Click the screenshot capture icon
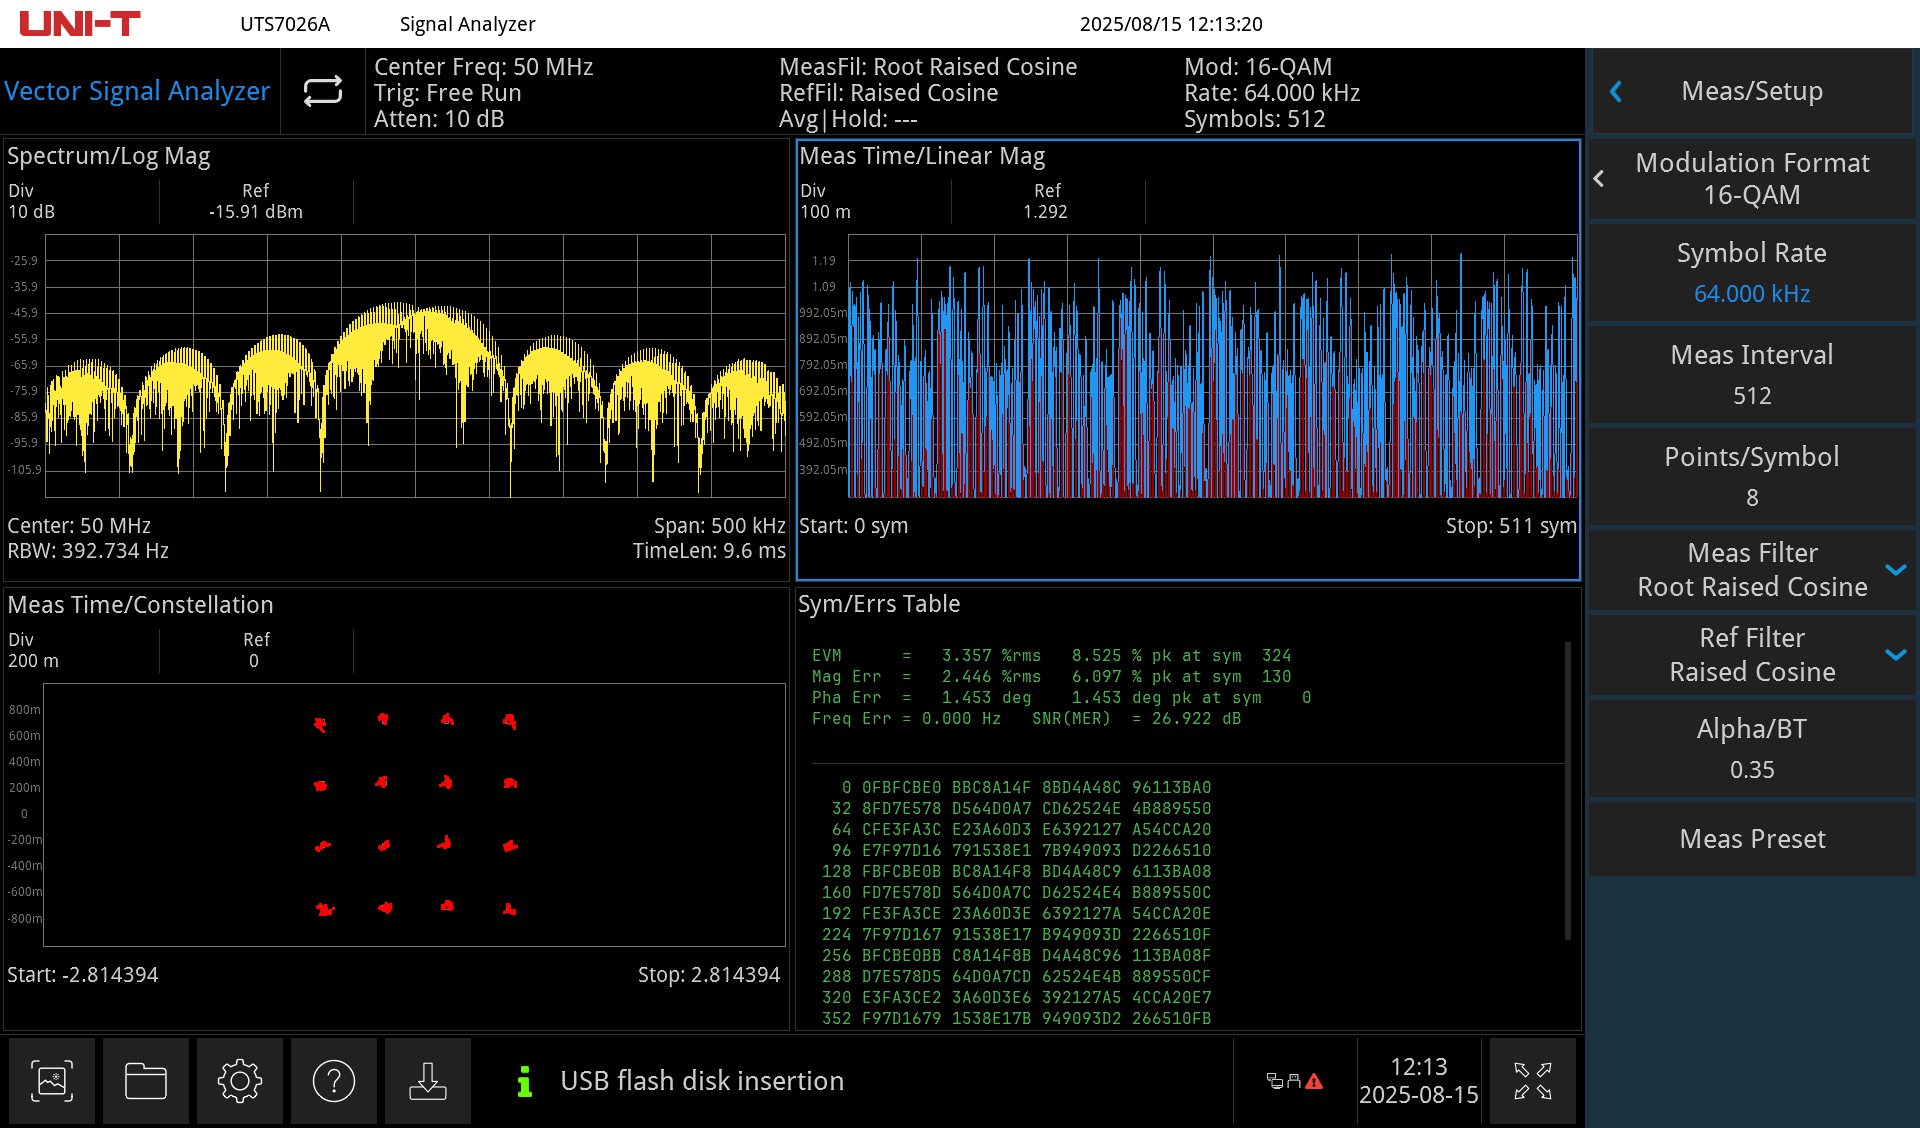The width and height of the screenshot is (1920, 1128). (x=52, y=1081)
